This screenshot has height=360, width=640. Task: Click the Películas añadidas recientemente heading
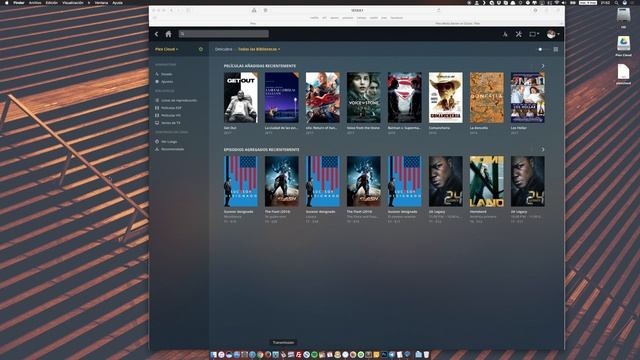[260, 66]
